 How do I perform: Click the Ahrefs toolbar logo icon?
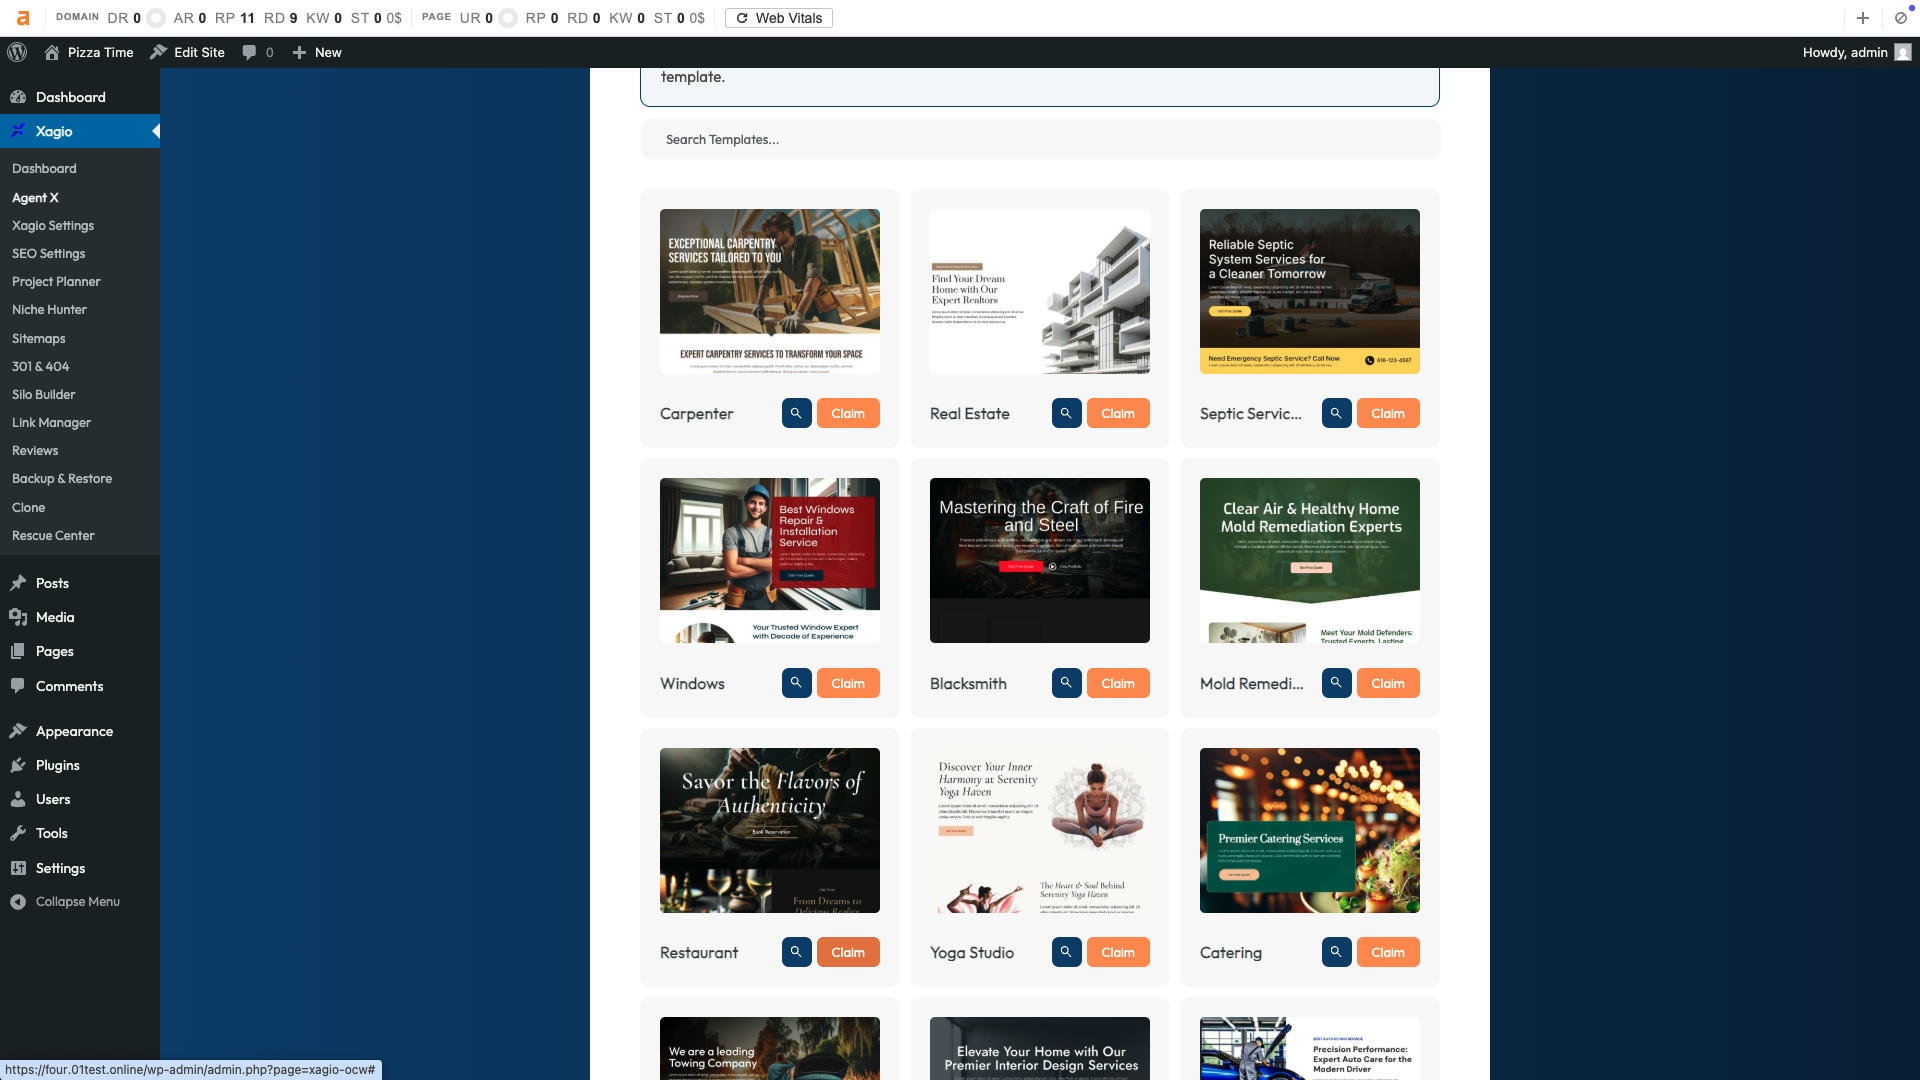23,18
